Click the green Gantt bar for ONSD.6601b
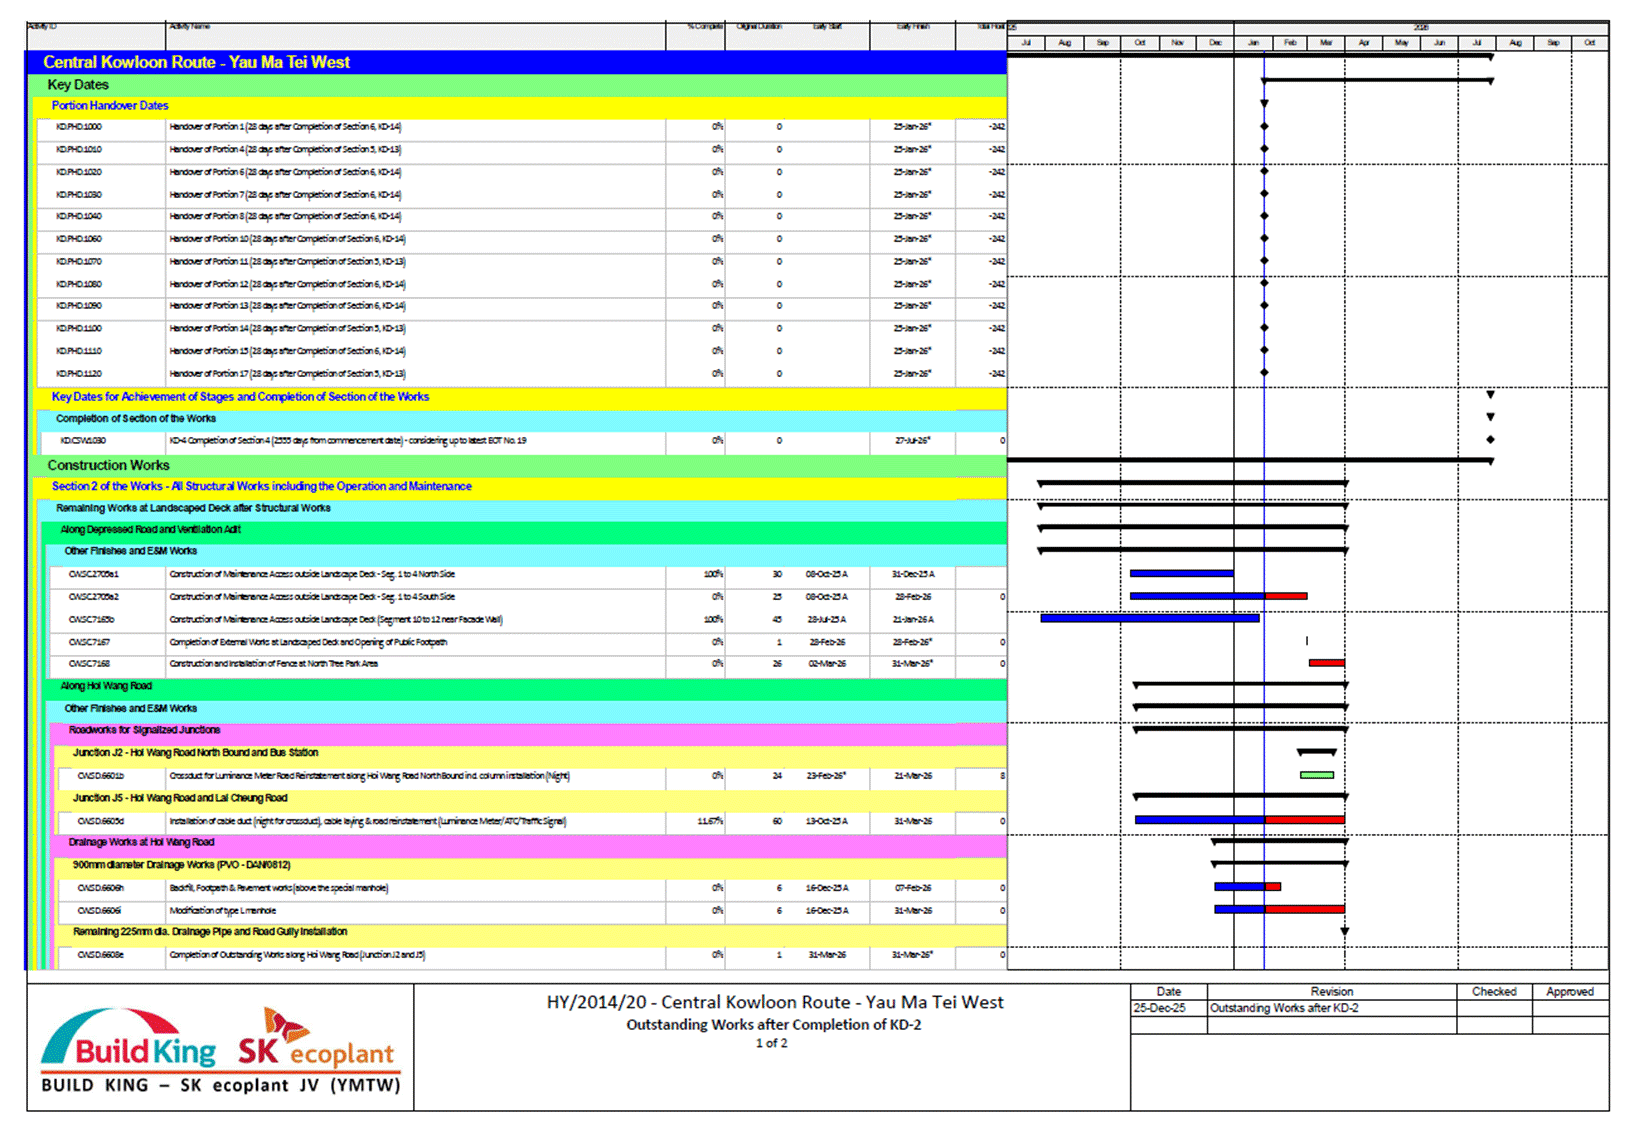 tap(1316, 775)
